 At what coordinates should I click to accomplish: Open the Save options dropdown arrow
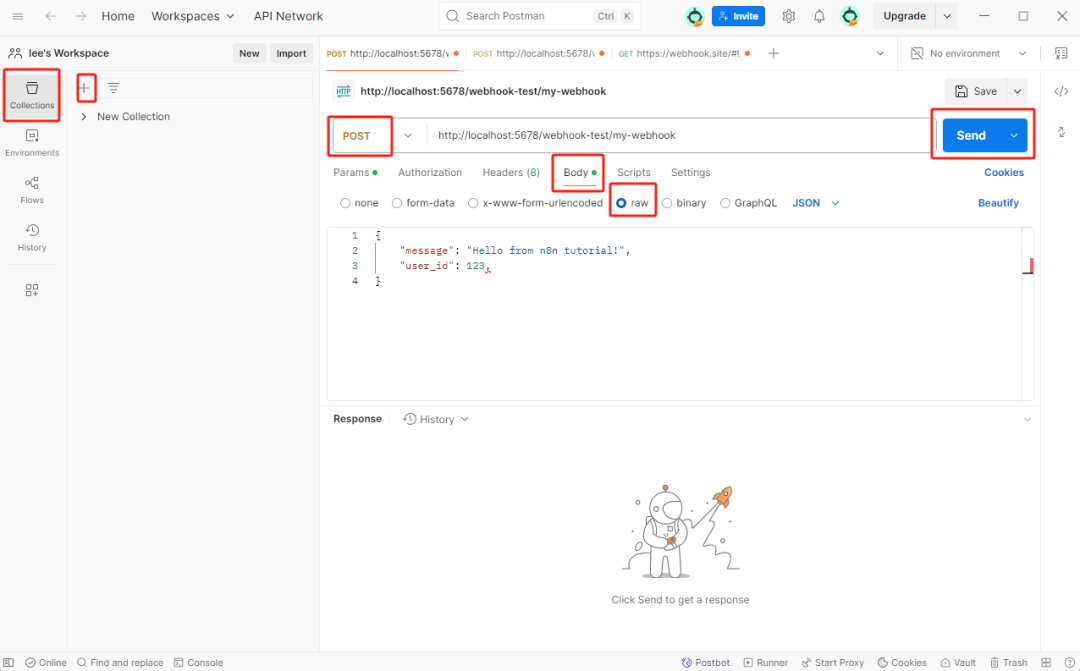(1017, 91)
